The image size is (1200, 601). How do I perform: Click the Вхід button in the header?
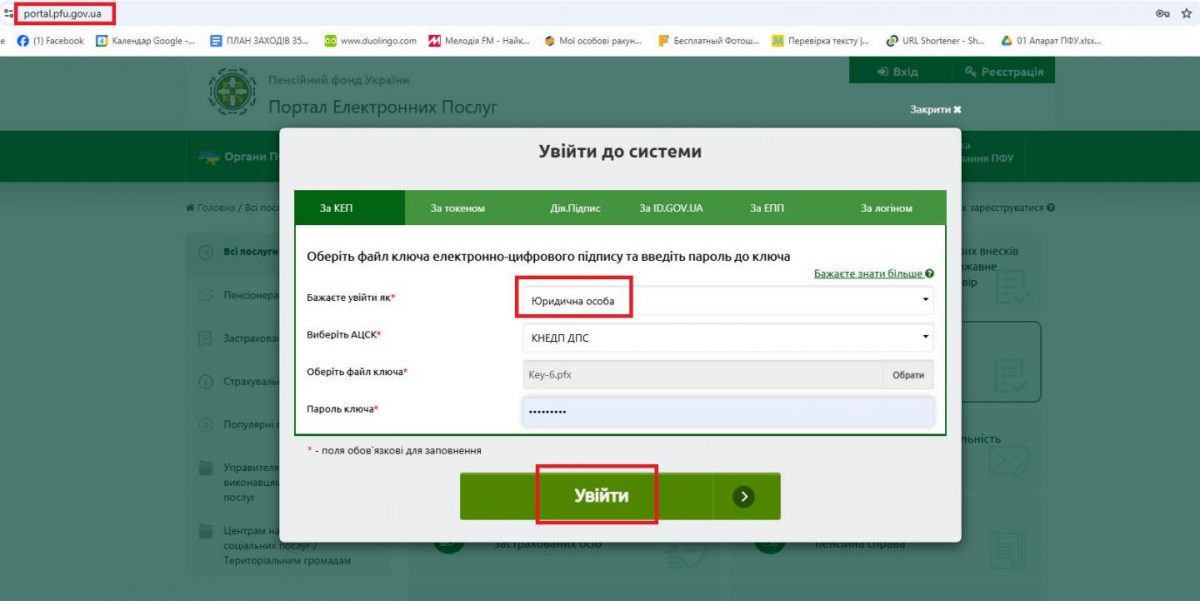click(x=898, y=72)
